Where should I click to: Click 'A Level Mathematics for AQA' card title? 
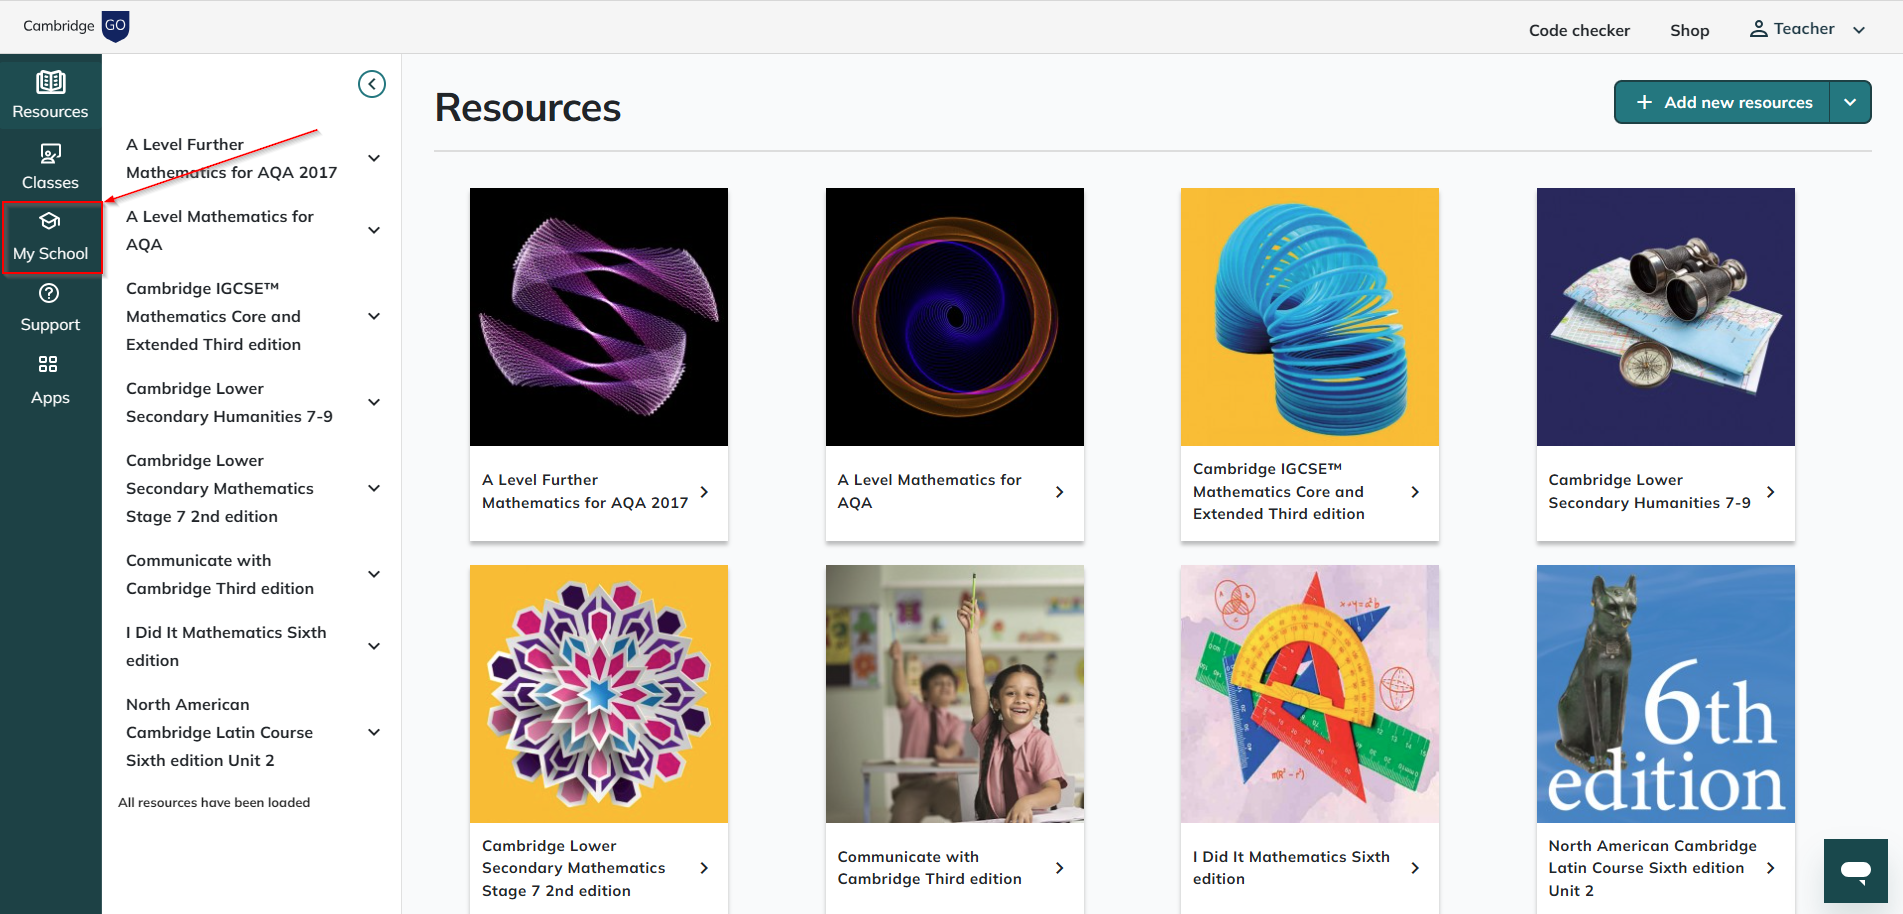pos(930,491)
